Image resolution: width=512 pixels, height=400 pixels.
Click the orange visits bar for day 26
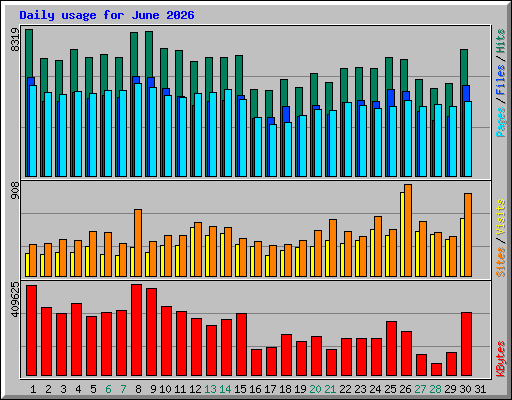click(x=408, y=230)
